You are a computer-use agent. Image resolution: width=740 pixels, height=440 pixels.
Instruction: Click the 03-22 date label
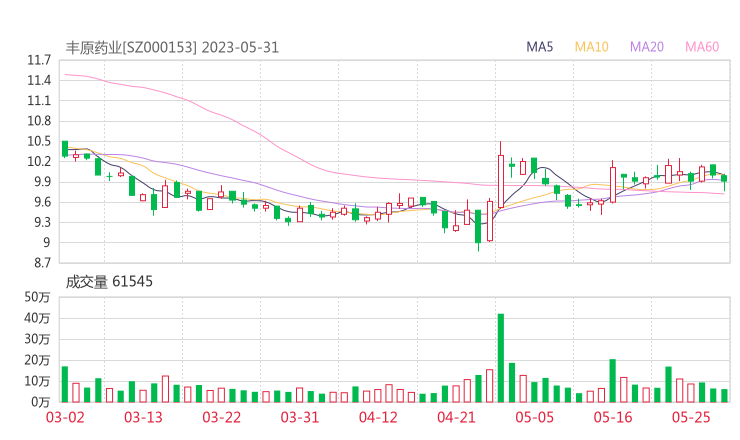point(222,417)
